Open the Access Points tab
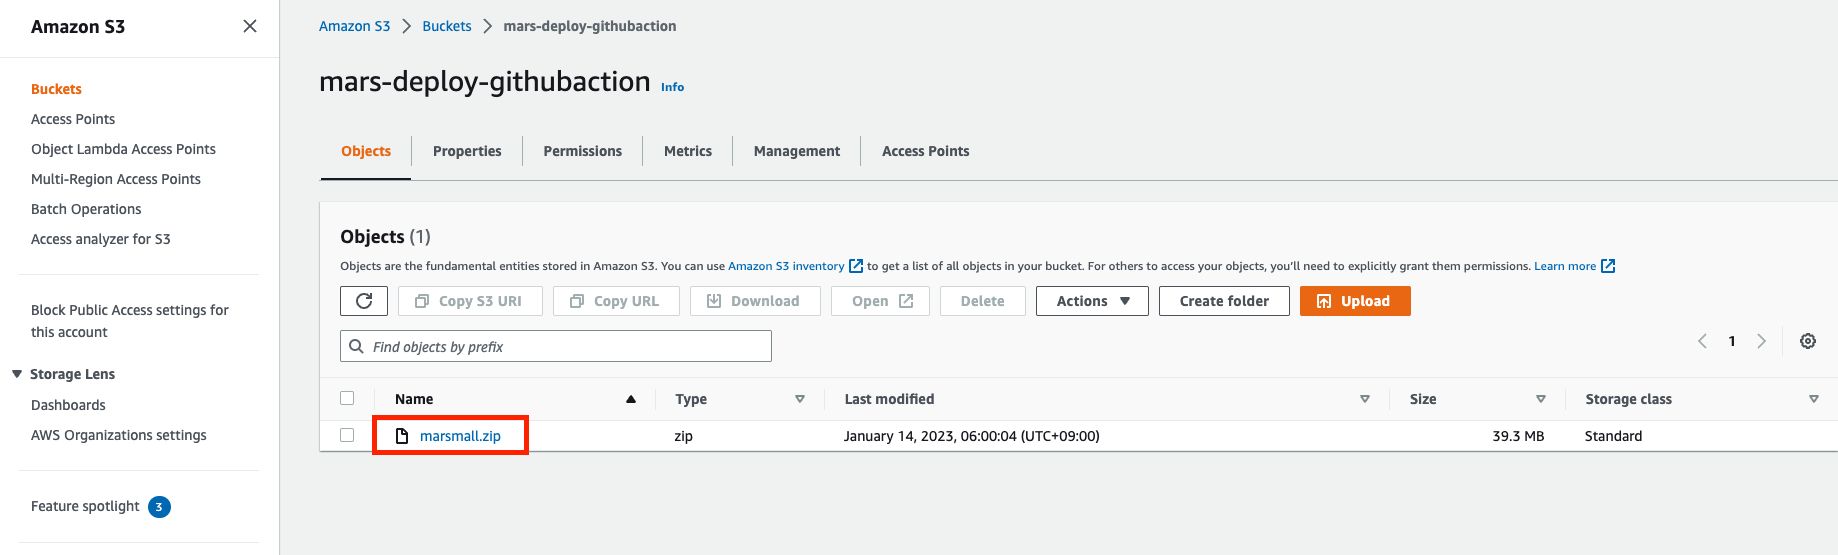The height and width of the screenshot is (555, 1838). click(926, 151)
